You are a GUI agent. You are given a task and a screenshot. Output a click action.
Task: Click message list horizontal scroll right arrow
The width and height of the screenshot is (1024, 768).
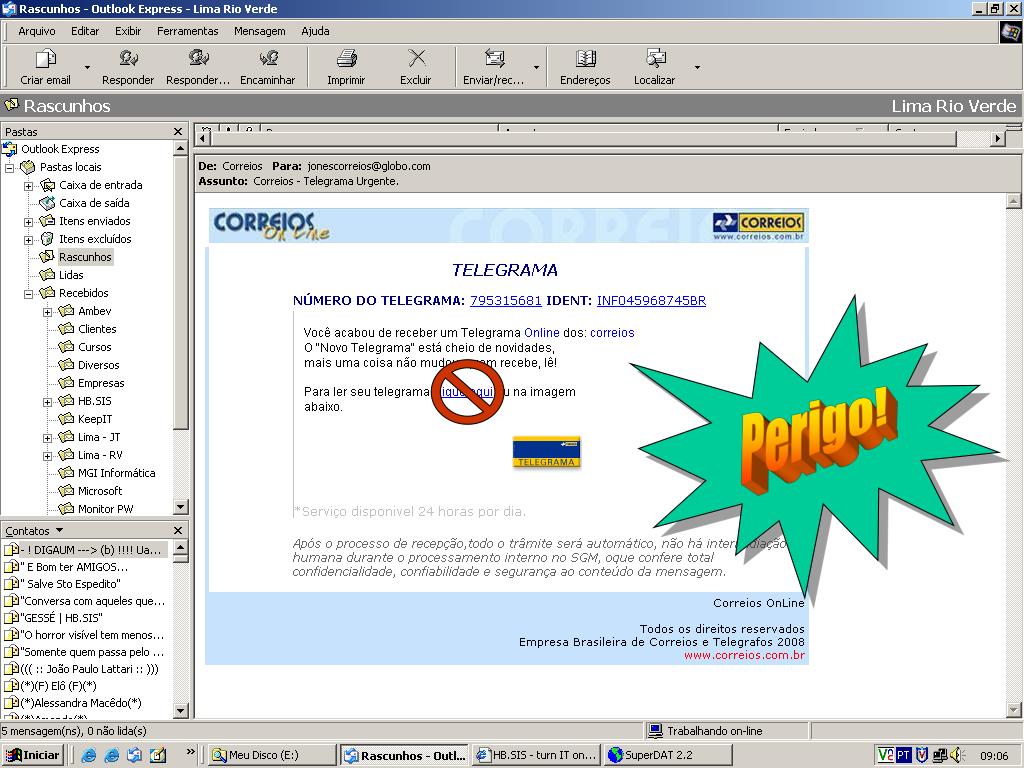pyautogui.click(x=997, y=138)
